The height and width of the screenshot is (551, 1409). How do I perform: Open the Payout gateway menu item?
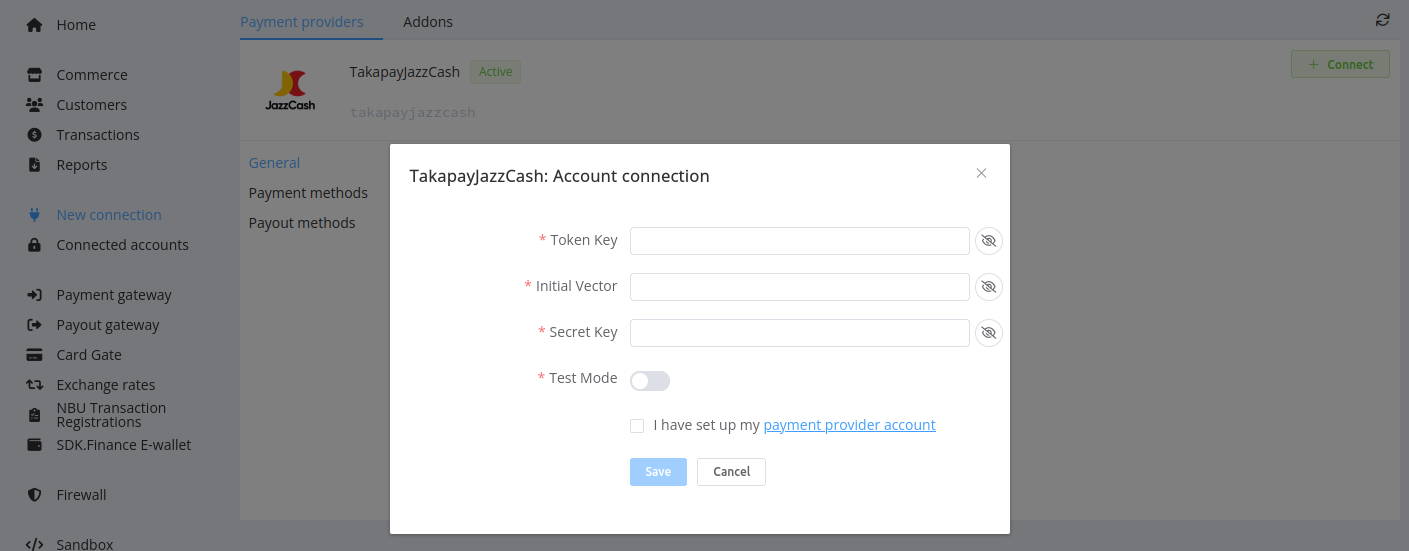click(108, 325)
